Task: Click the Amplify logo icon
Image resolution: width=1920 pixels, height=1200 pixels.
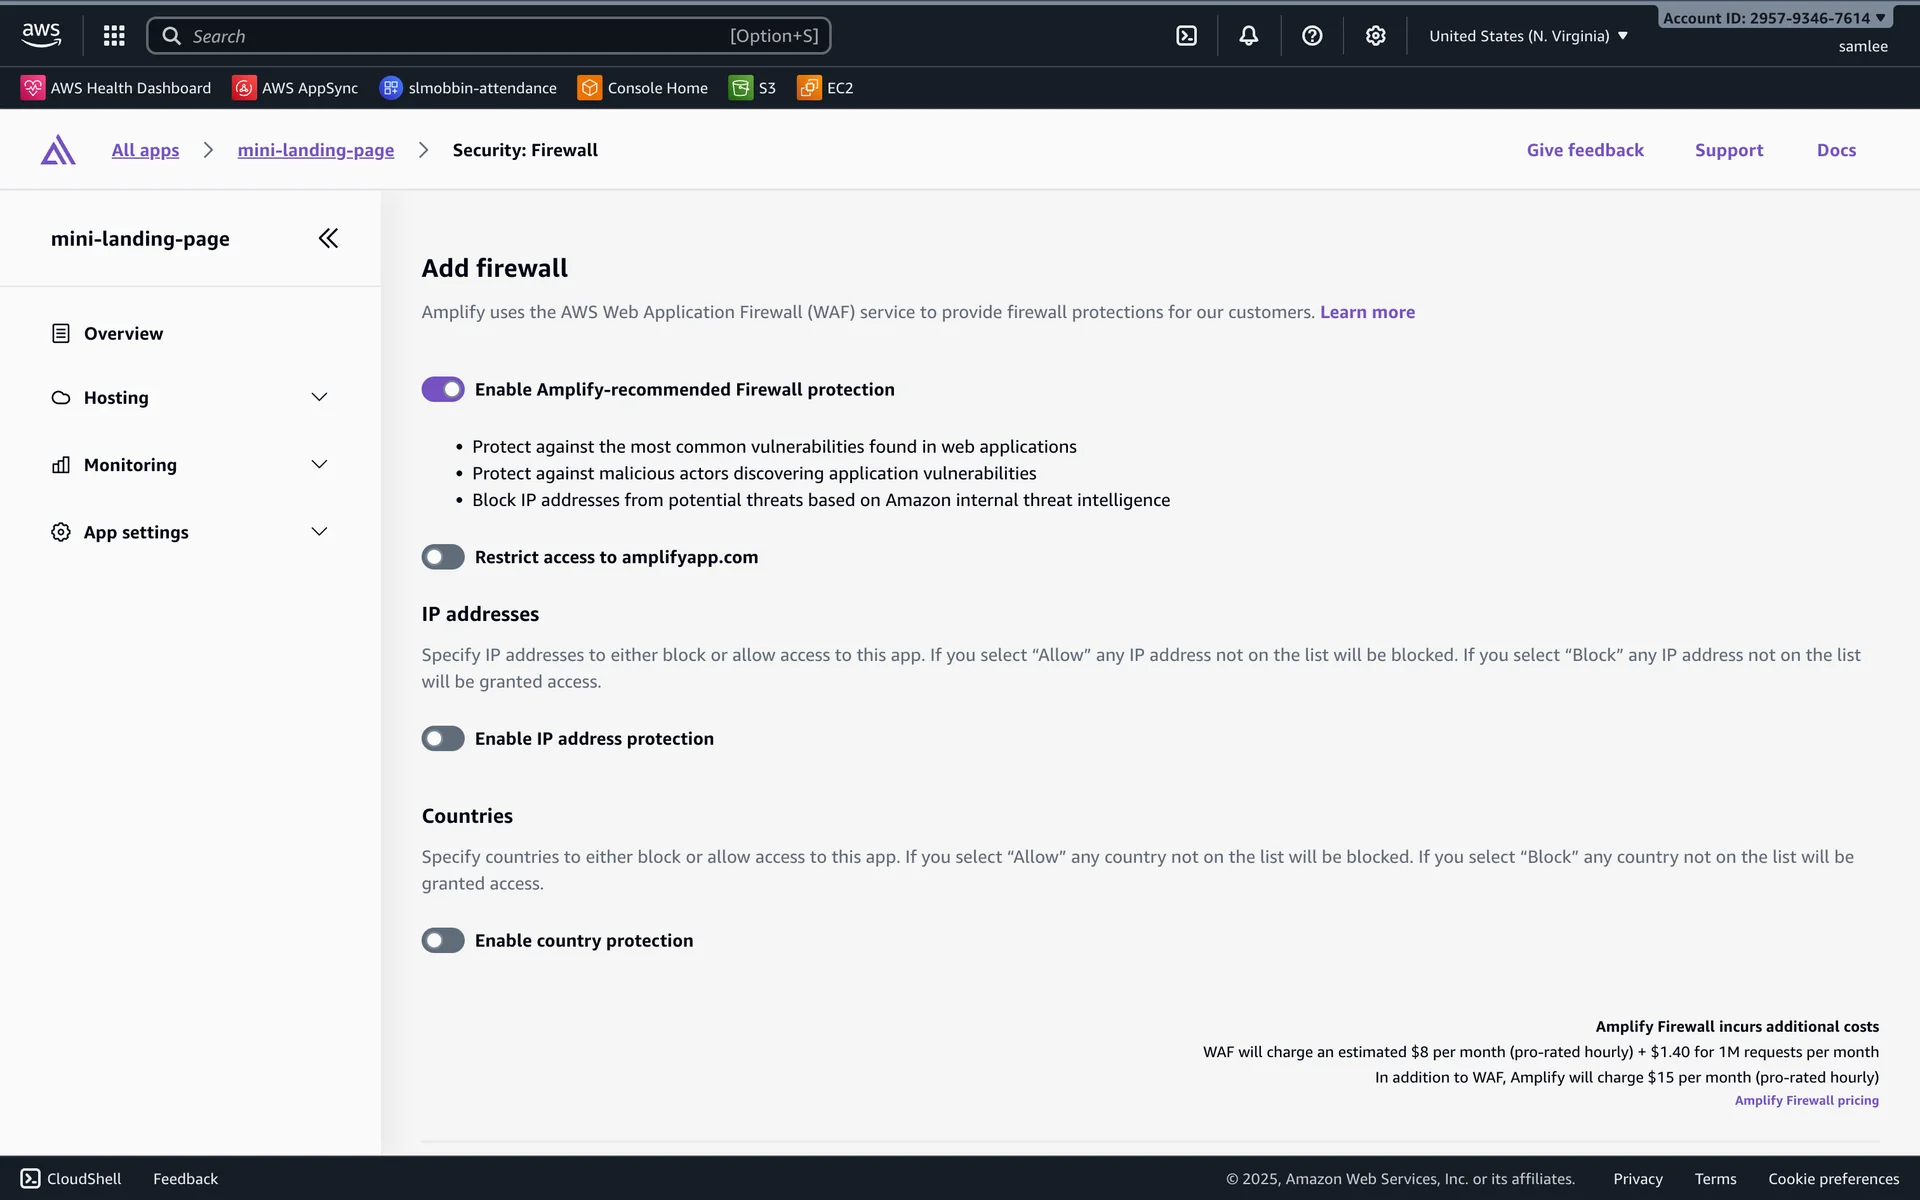Action: coord(58,150)
